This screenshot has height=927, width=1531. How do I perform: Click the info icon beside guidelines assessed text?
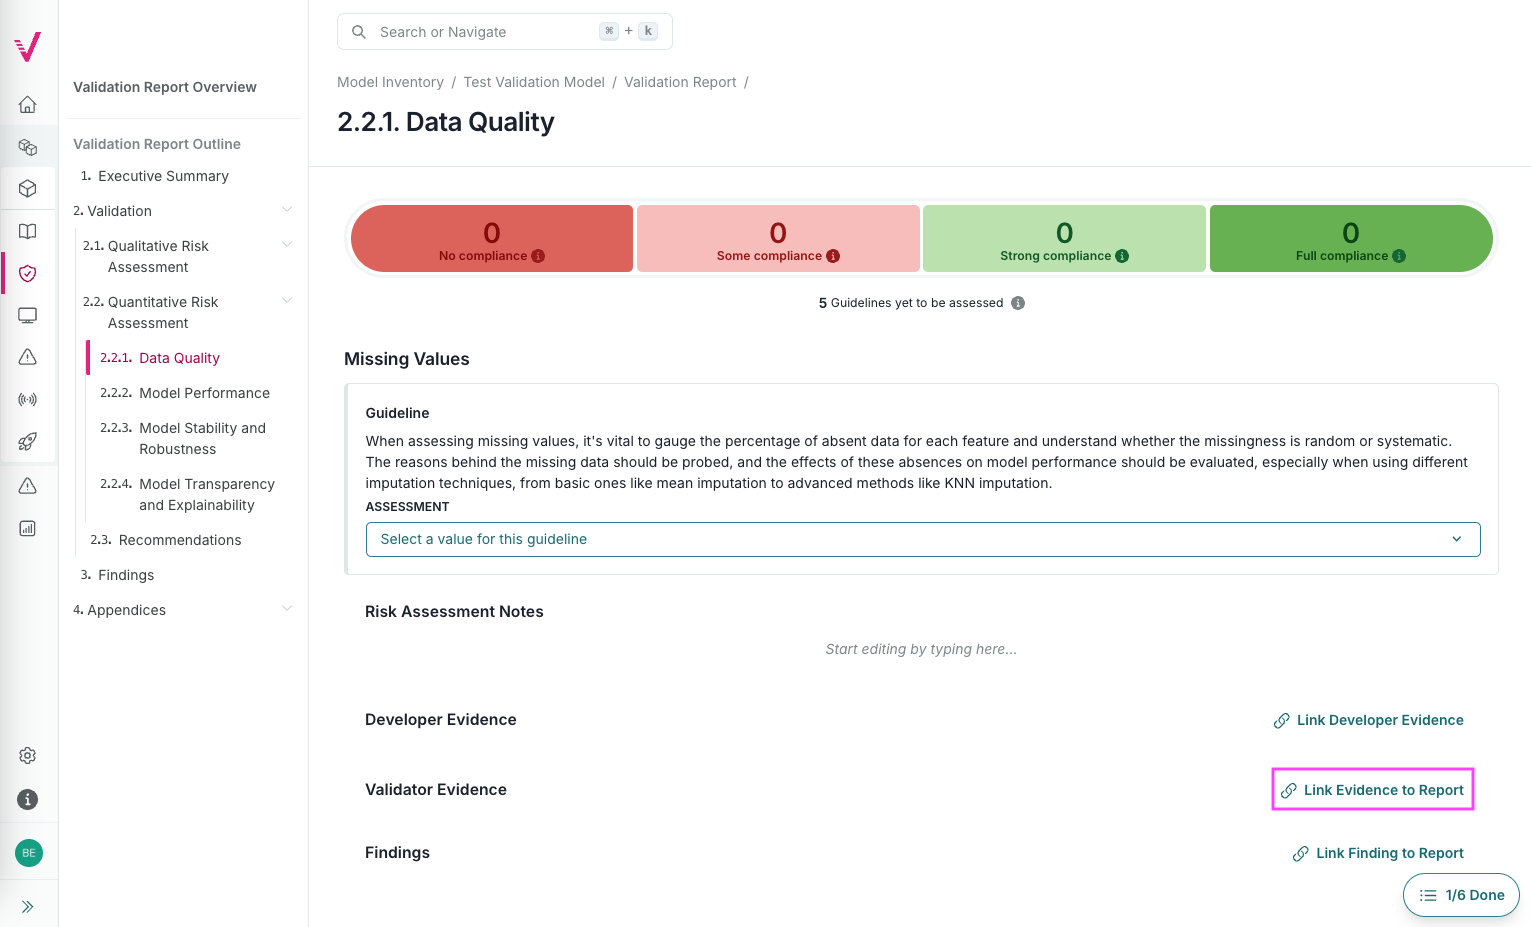click(x=1018, y=302)
